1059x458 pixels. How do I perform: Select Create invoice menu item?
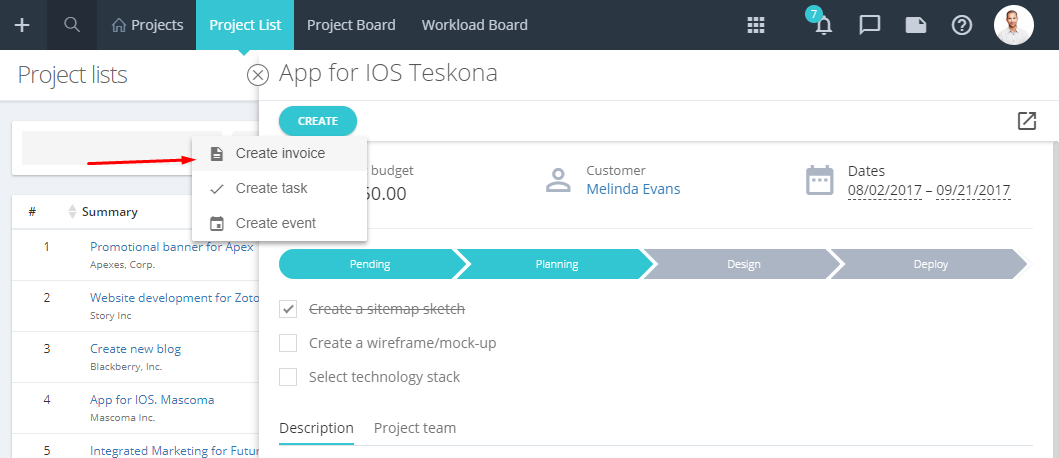pos(280,153)
